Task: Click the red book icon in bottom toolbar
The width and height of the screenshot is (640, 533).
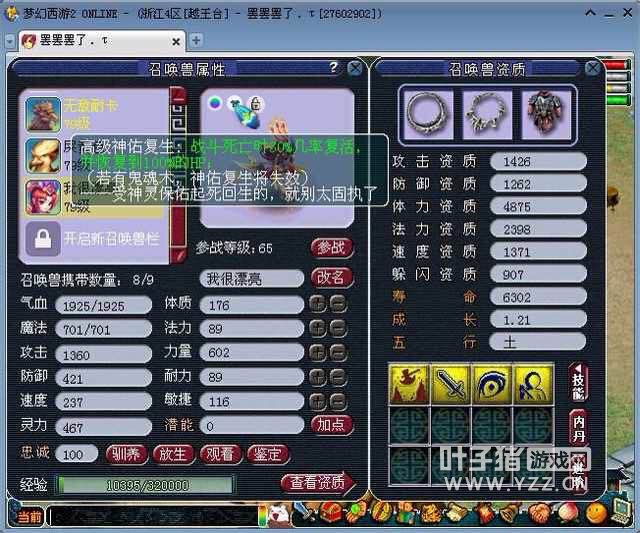Action: tap(483, 512)
